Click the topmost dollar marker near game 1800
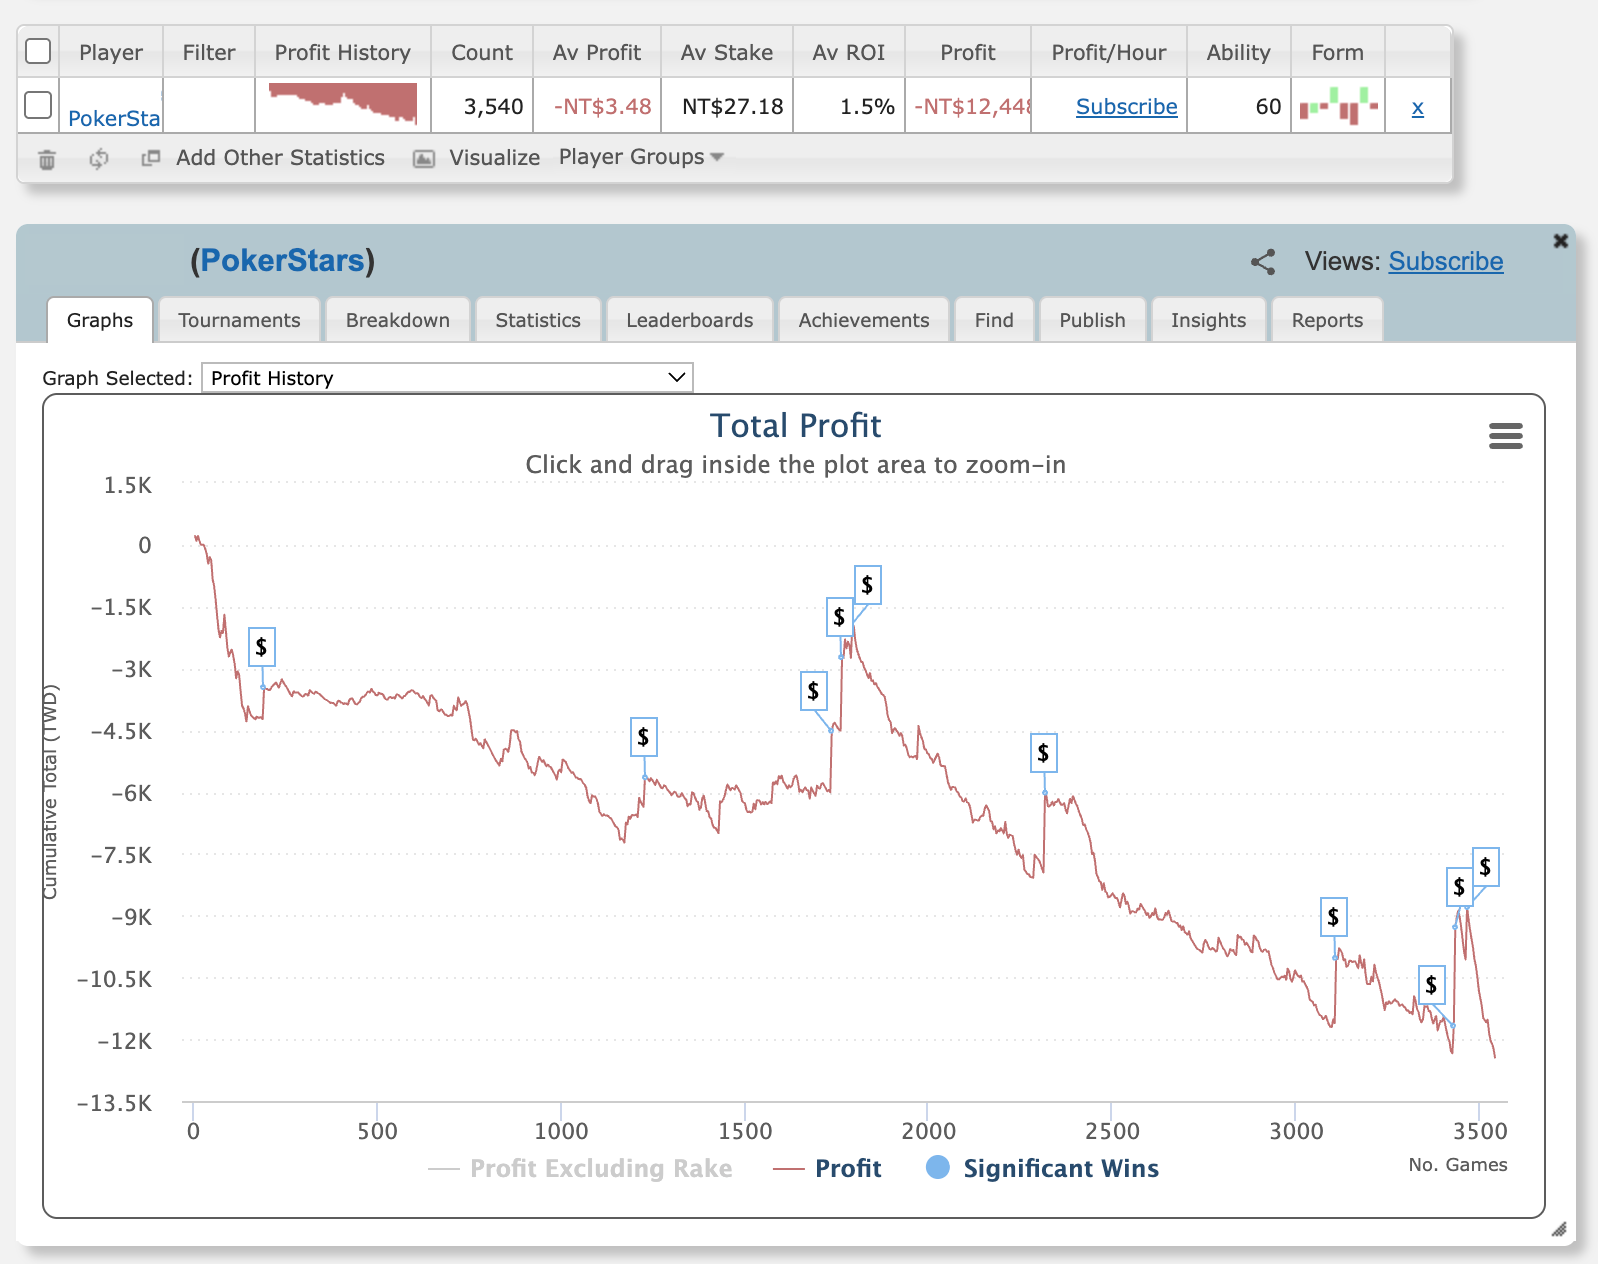 click(x=867, y=585)
